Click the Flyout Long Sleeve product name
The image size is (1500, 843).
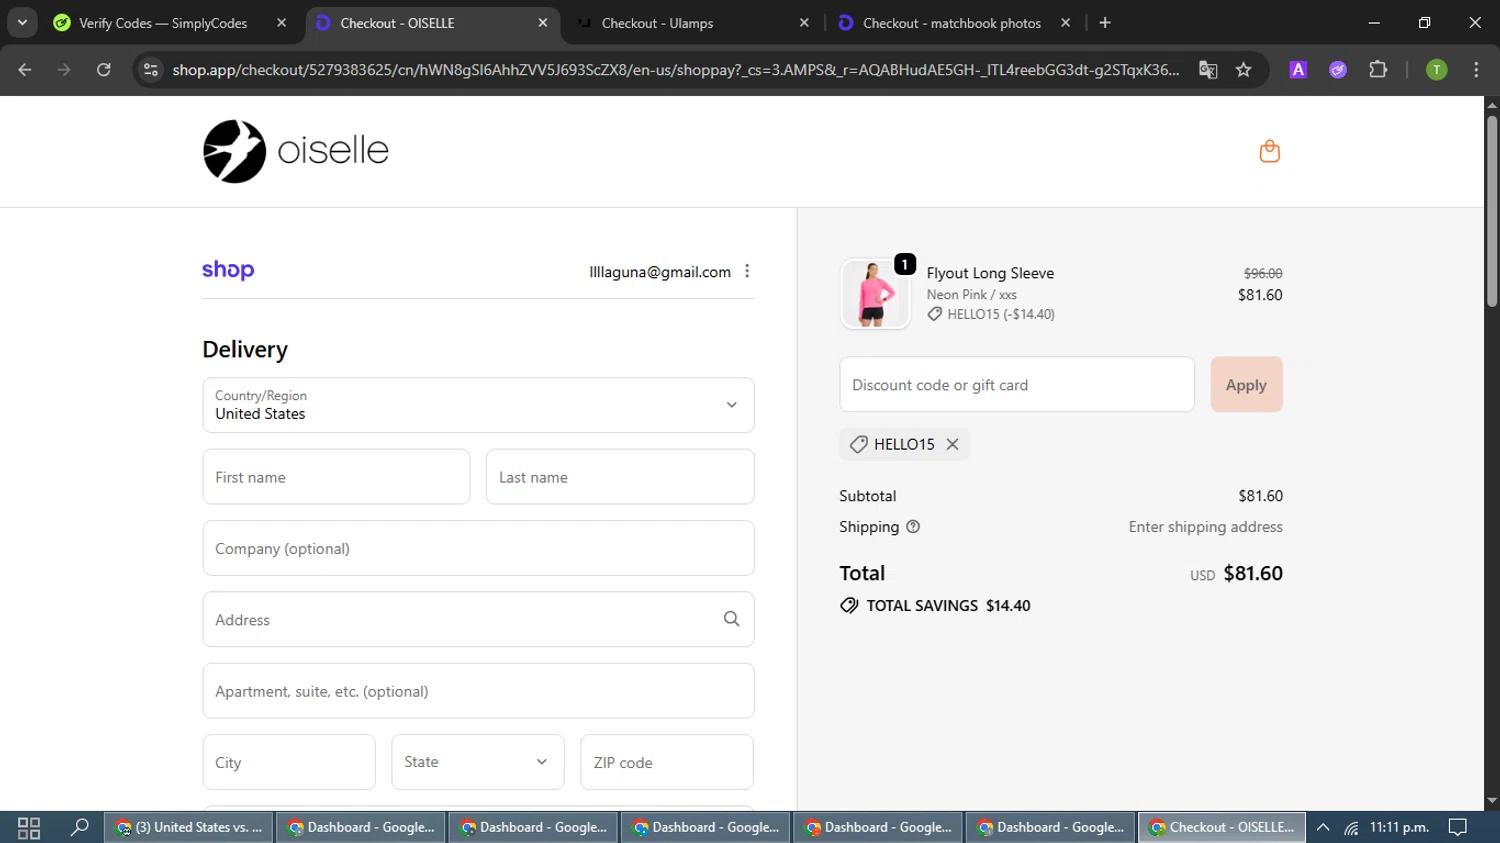coord(990,273)
